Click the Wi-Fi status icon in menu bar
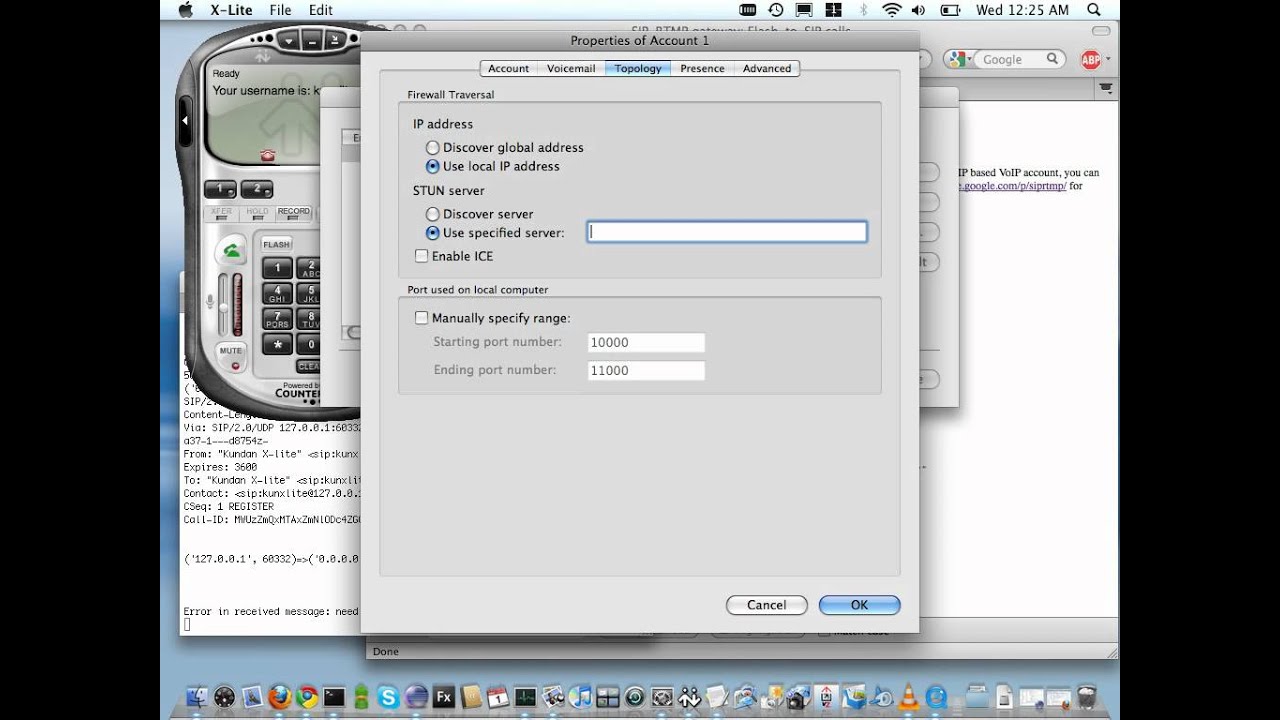 point(891,10)
